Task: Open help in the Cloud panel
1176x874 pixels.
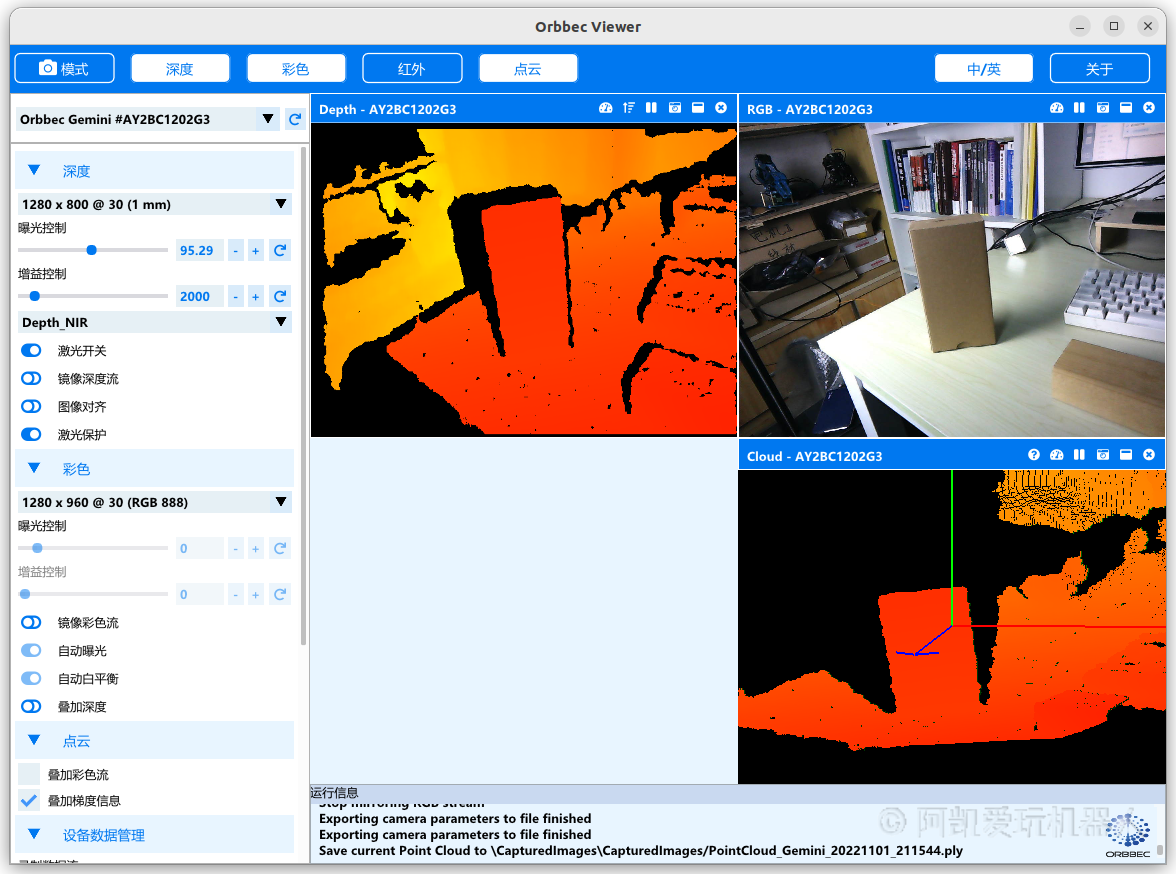Action: coord(1034,455)
